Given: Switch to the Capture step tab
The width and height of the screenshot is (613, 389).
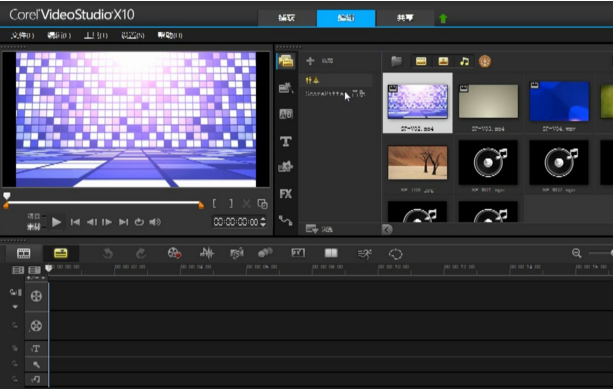Looking at the screenshot, I should click(287, 18).
